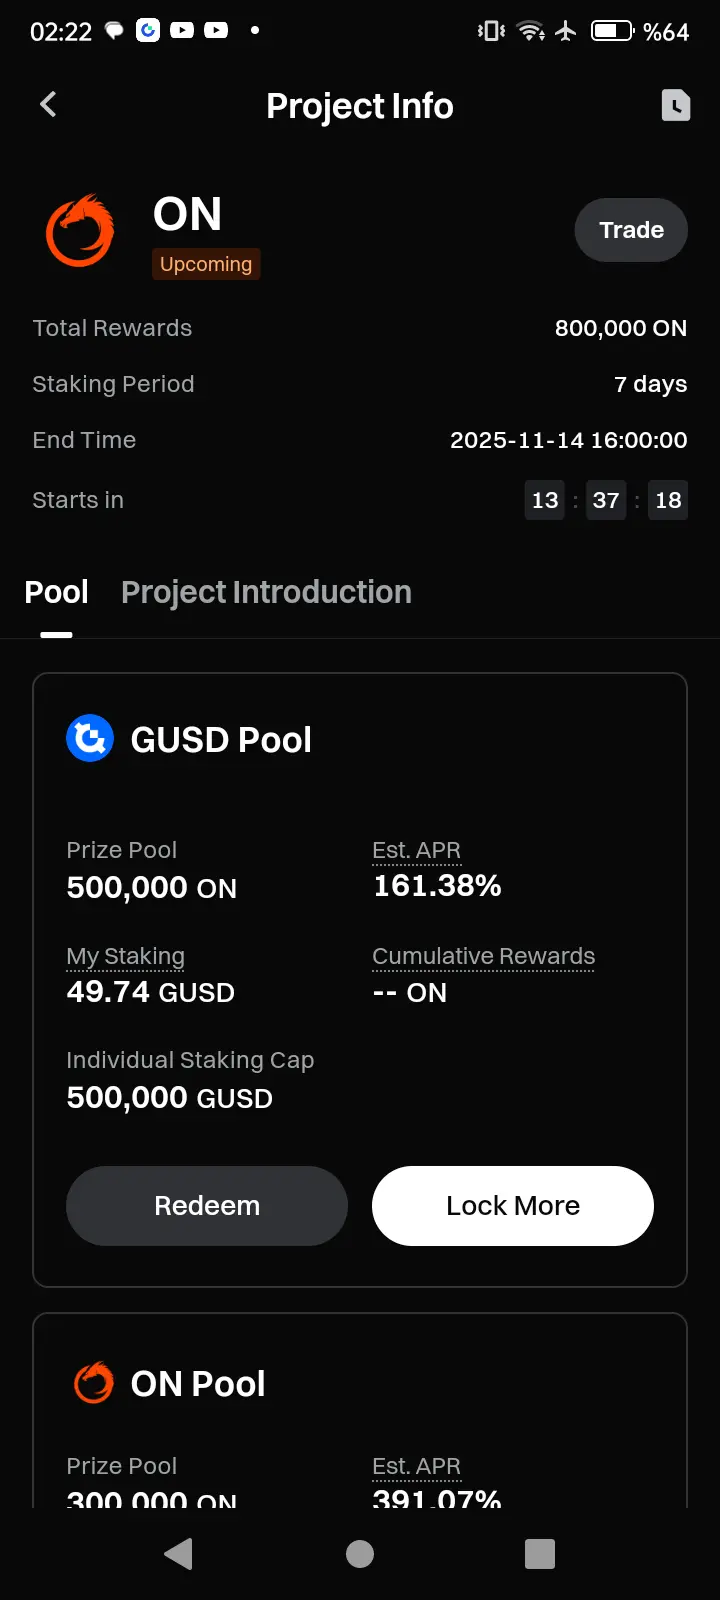
Task: Open the history document icon
Action: (676, 105)
